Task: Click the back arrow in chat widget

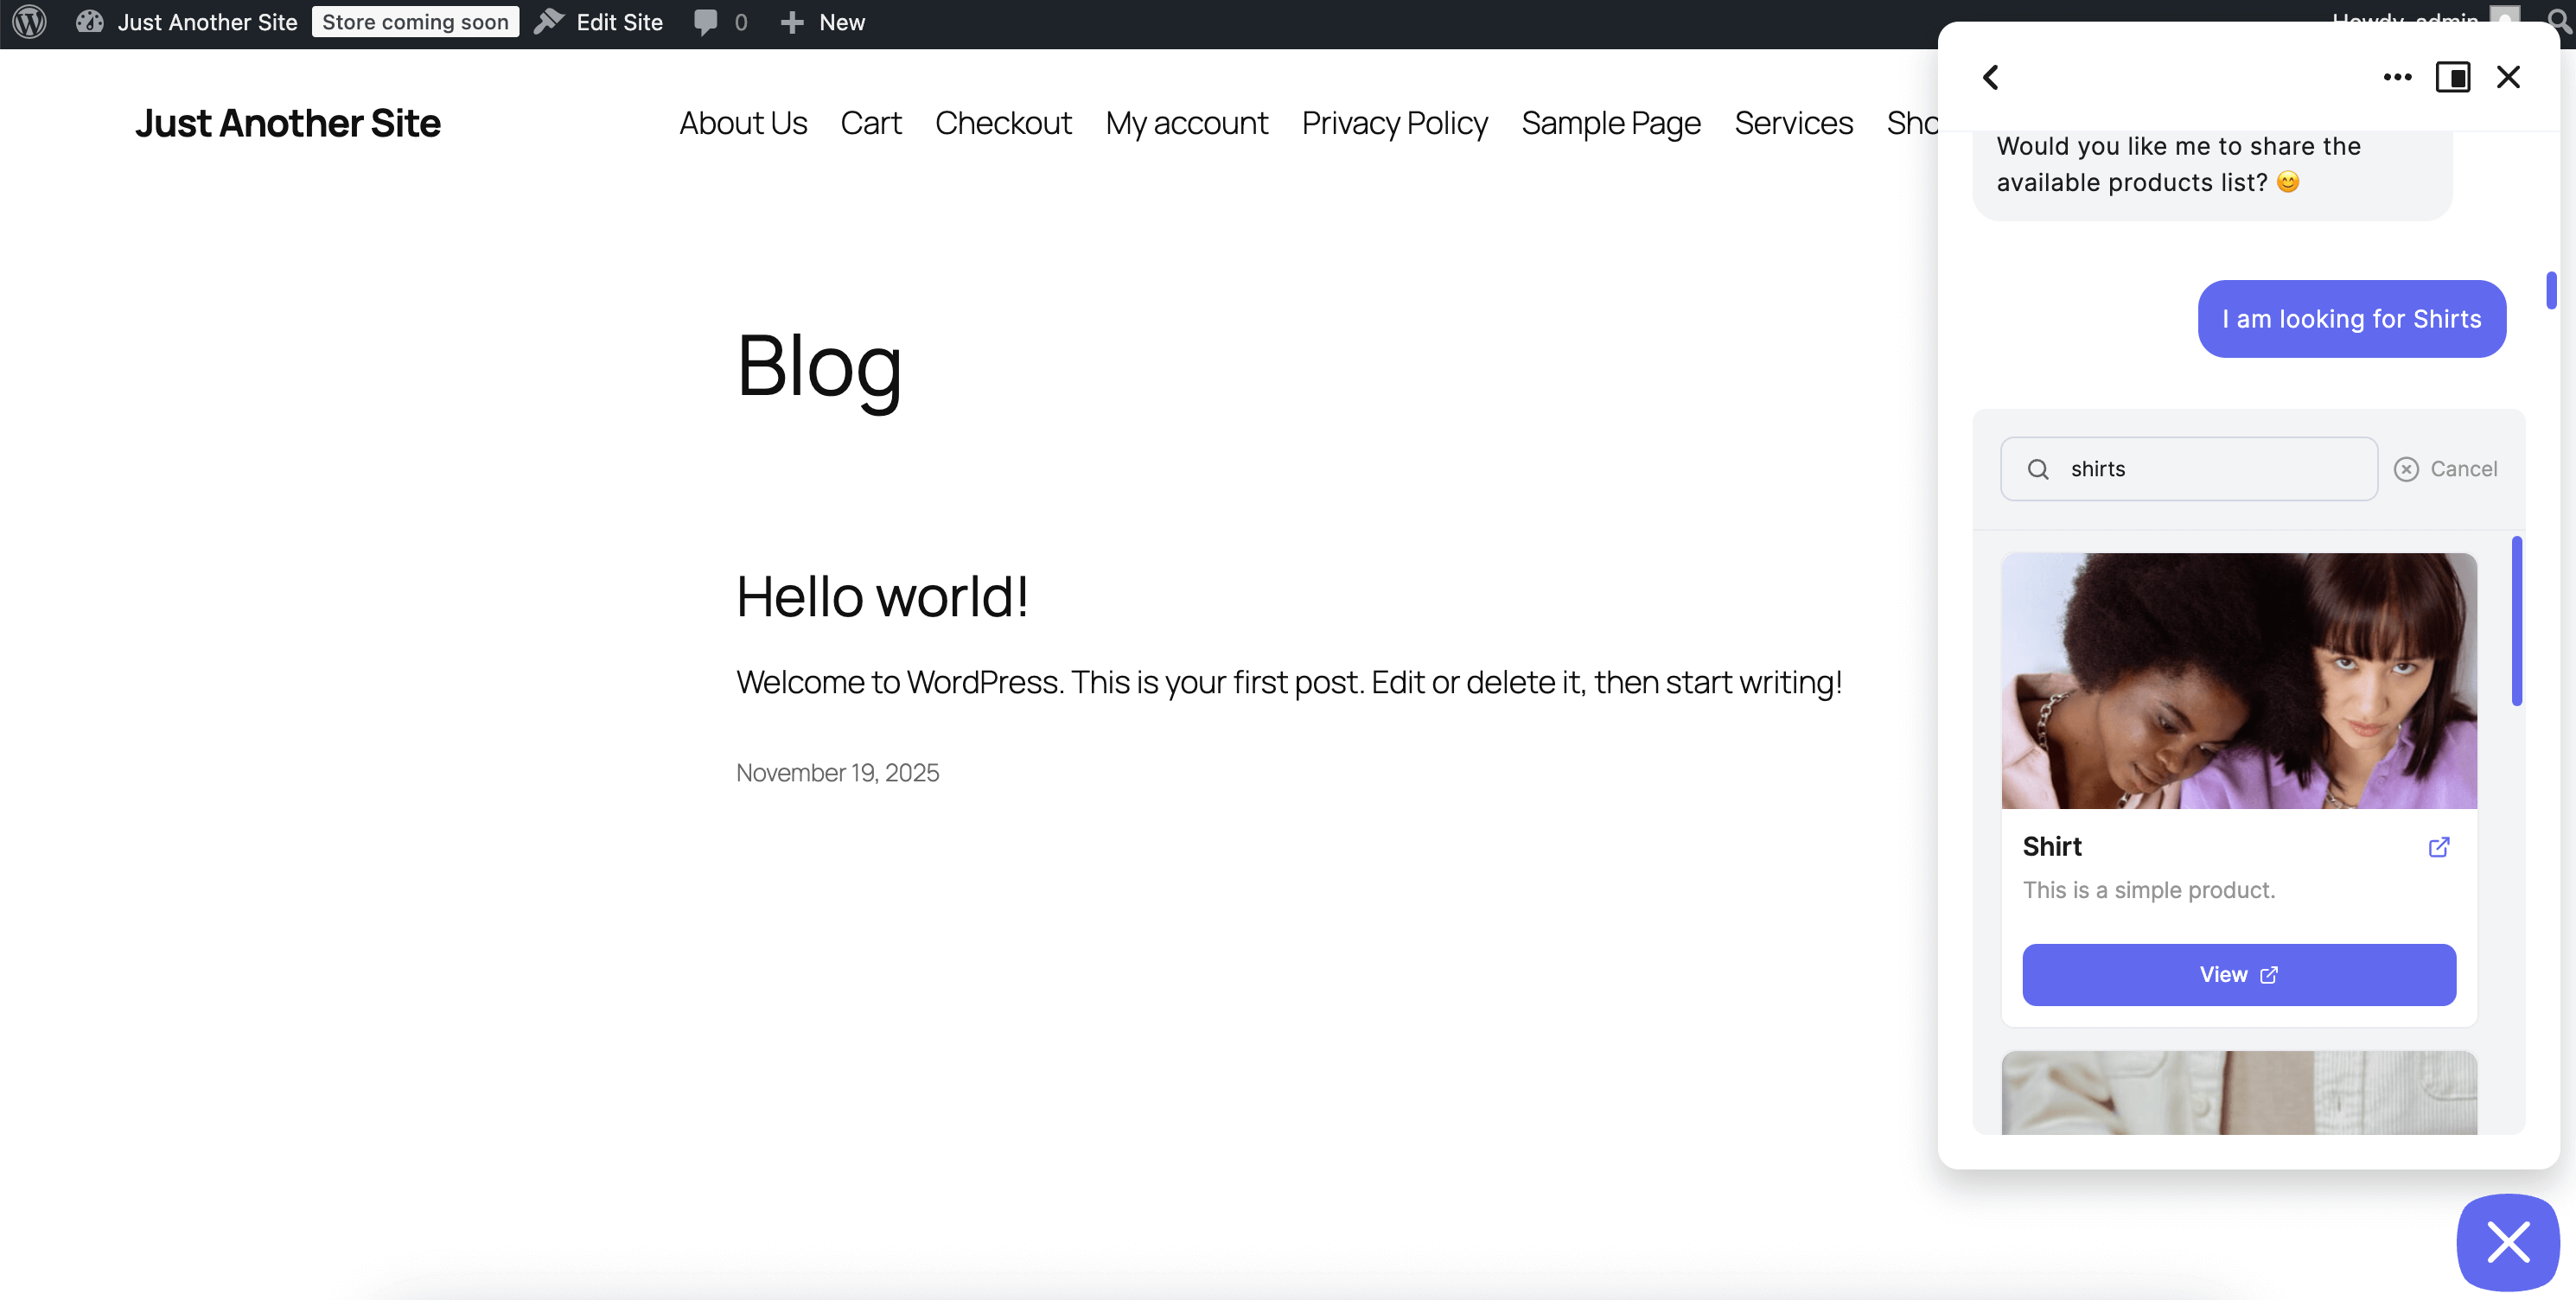Action: pyautogui.click(x=1991, y=77)
